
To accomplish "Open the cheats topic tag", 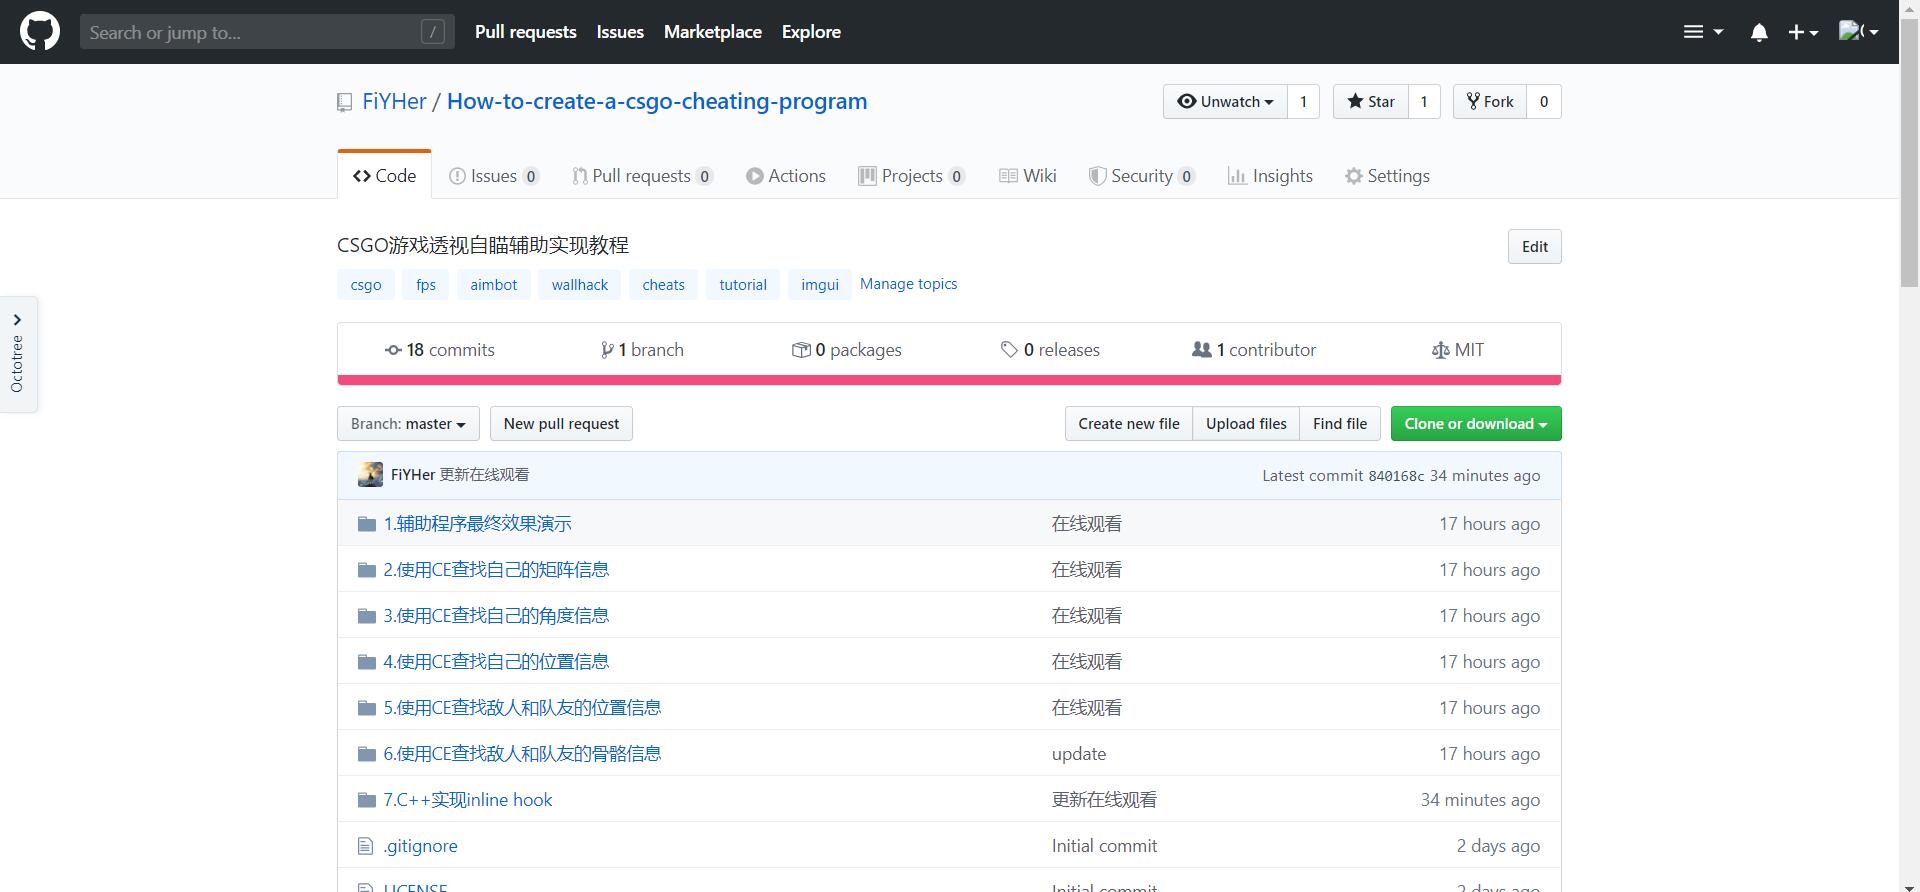I will click(x=664, y=284).
